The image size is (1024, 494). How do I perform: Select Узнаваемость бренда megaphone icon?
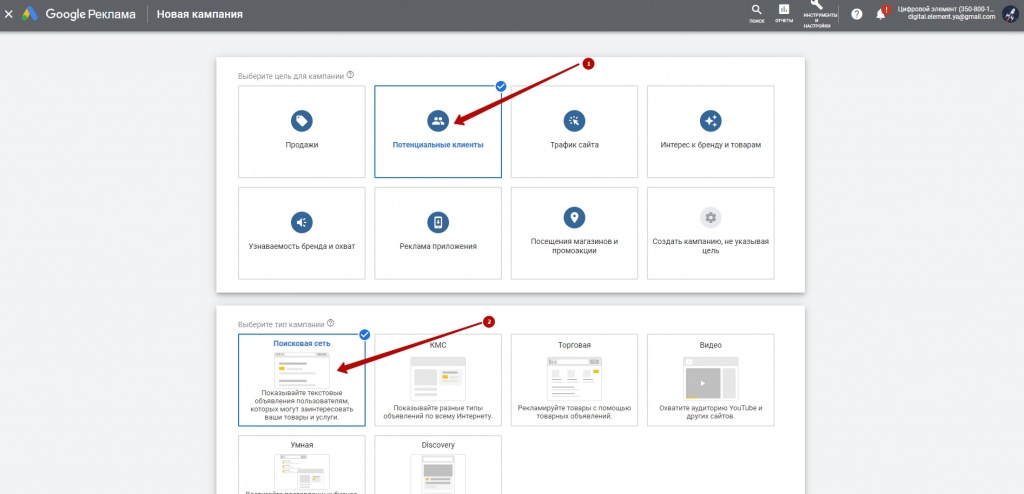301,222
